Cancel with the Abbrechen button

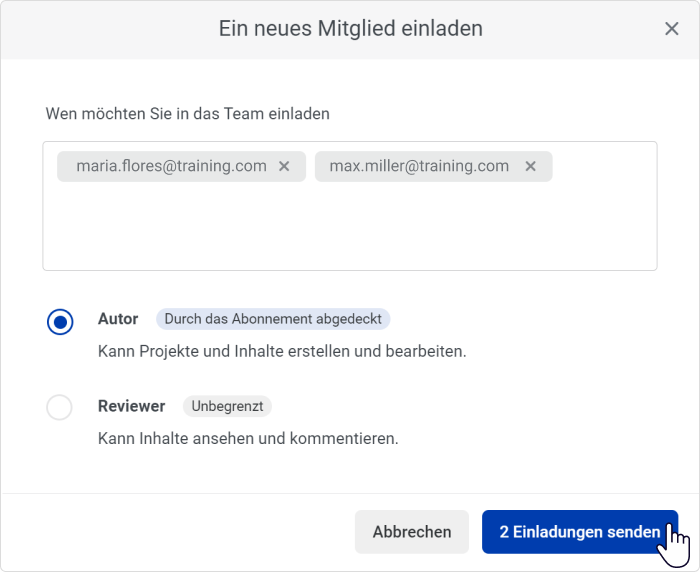tap(412, 532)
